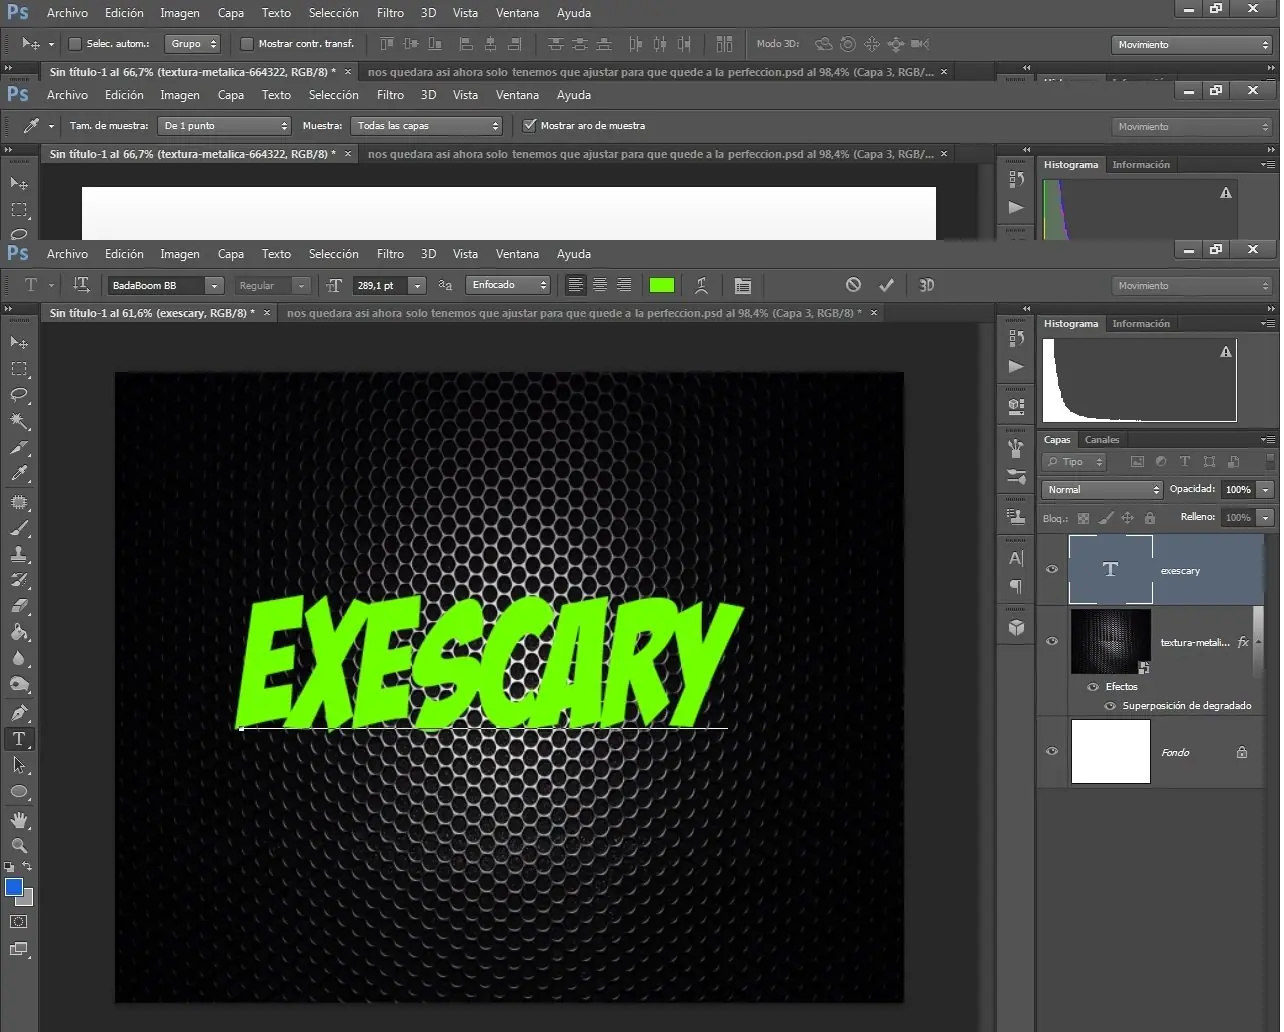
Task: Hide the textura-metalica layer
Action: (1052, 642)
